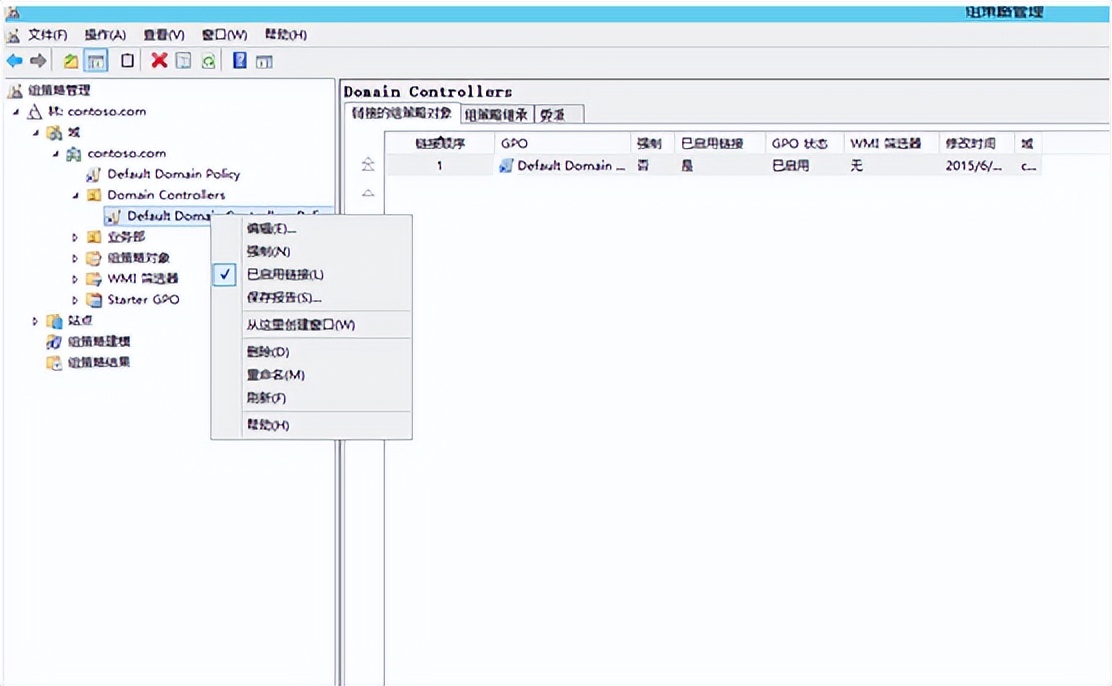Click the show/hide console tree toolbar icon

pyautogui.click(x=96, y=61)
